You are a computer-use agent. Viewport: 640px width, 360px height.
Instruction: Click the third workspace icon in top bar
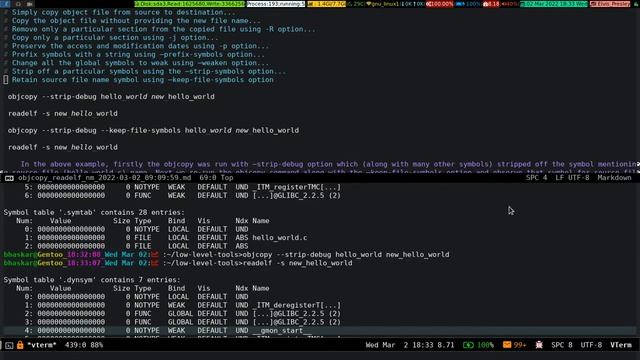coord(29,4)
